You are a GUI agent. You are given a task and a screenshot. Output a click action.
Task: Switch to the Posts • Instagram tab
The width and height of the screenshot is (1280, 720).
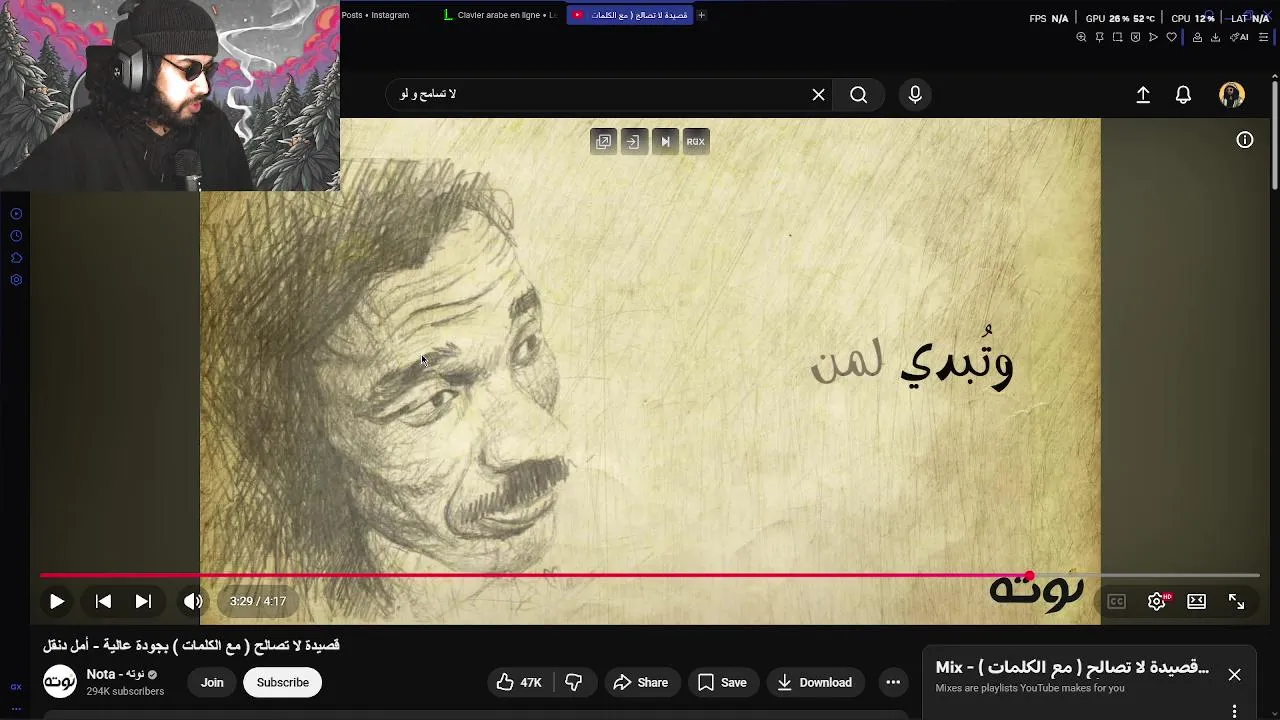tap(375, 15)
